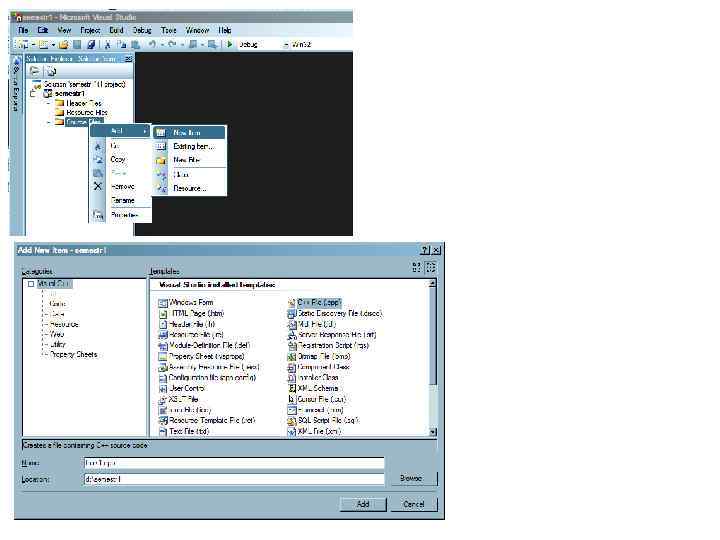This screenshot has width=720, height=540.
Task: Click the XML Schema template icon
Action: [291, 388]
